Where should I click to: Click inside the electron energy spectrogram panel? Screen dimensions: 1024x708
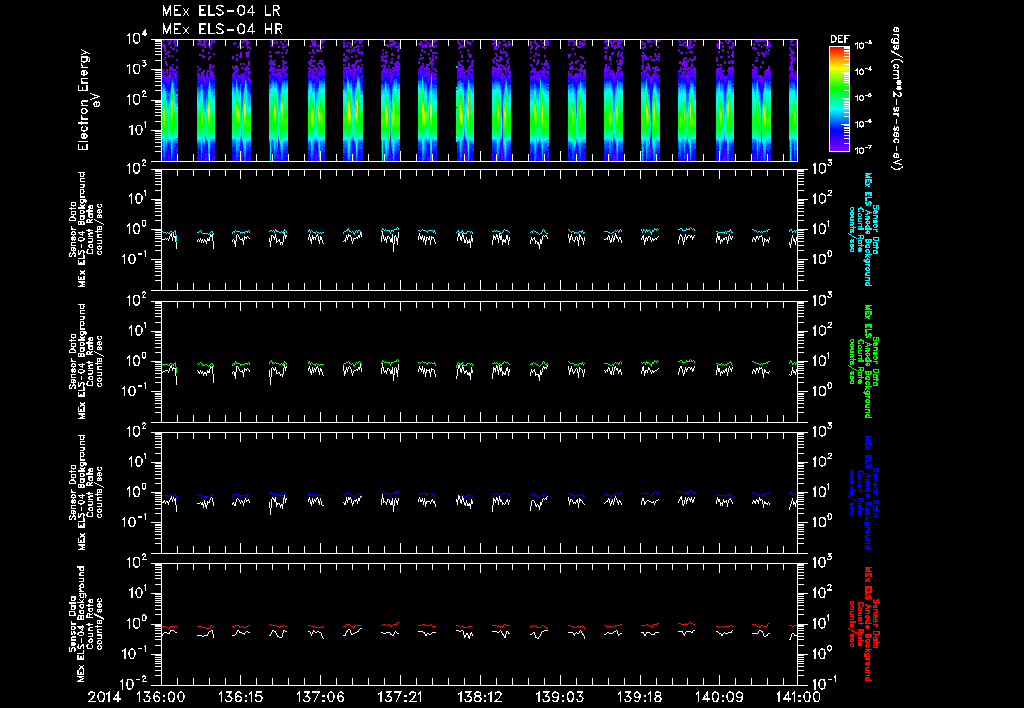tap(479, 100)
